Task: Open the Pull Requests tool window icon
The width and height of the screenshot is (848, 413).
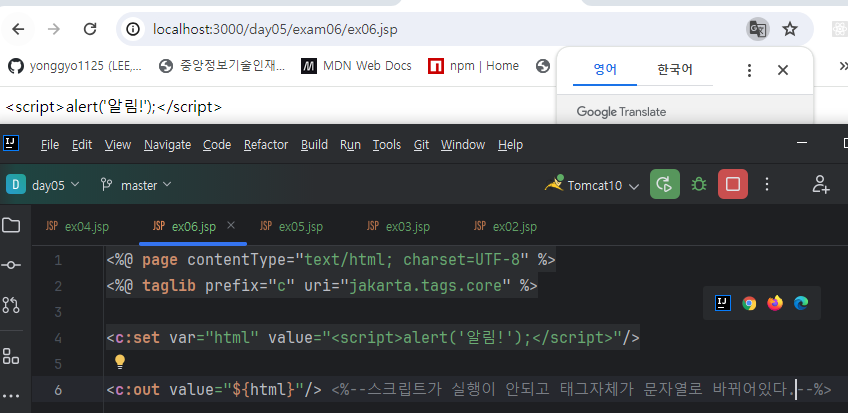Action: tap(11, 305)
